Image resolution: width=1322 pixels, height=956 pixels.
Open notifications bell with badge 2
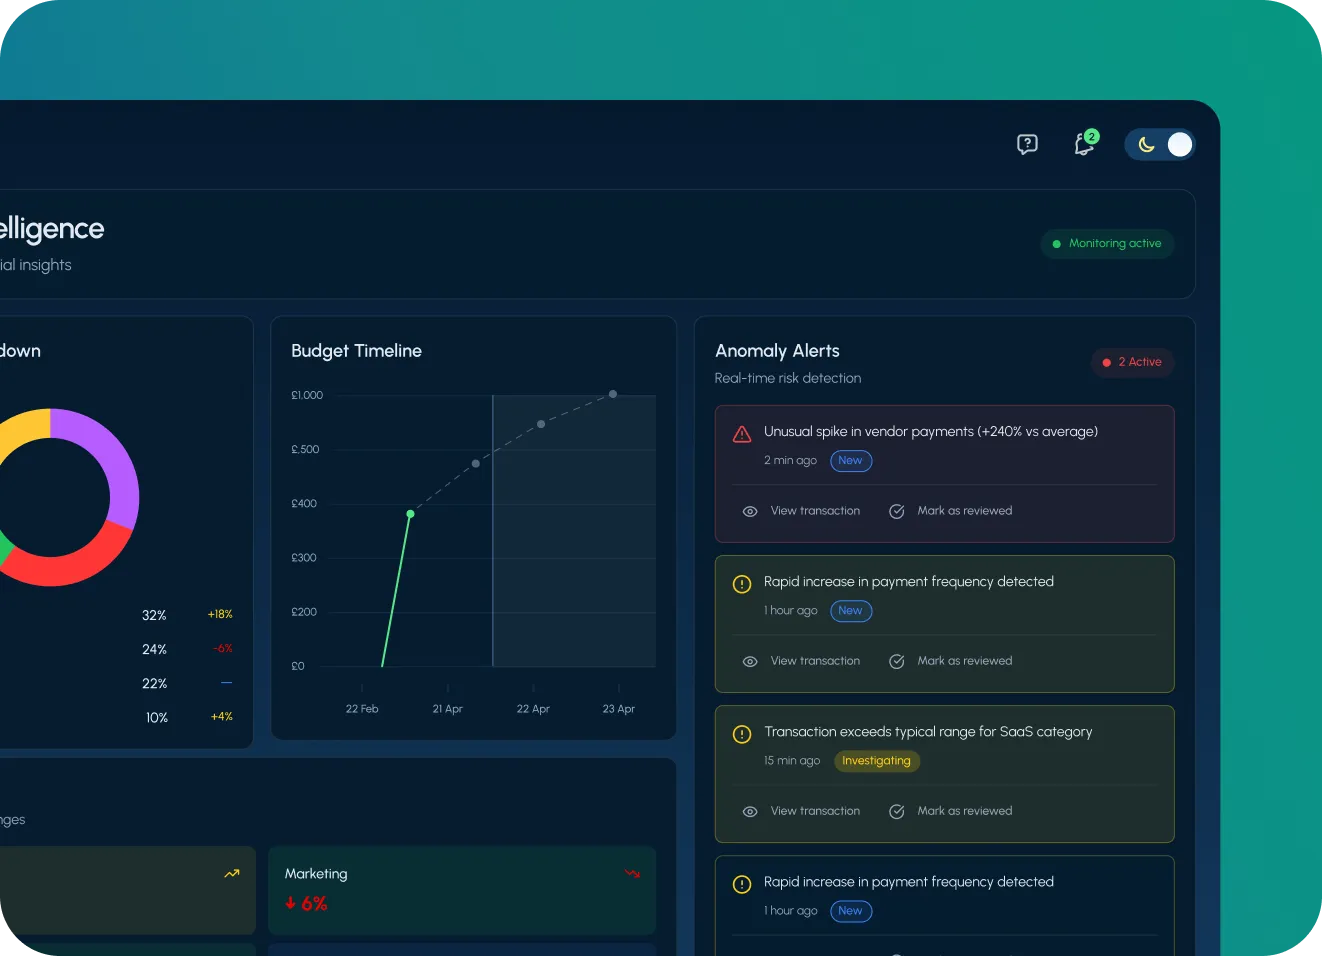(1085, 143)
